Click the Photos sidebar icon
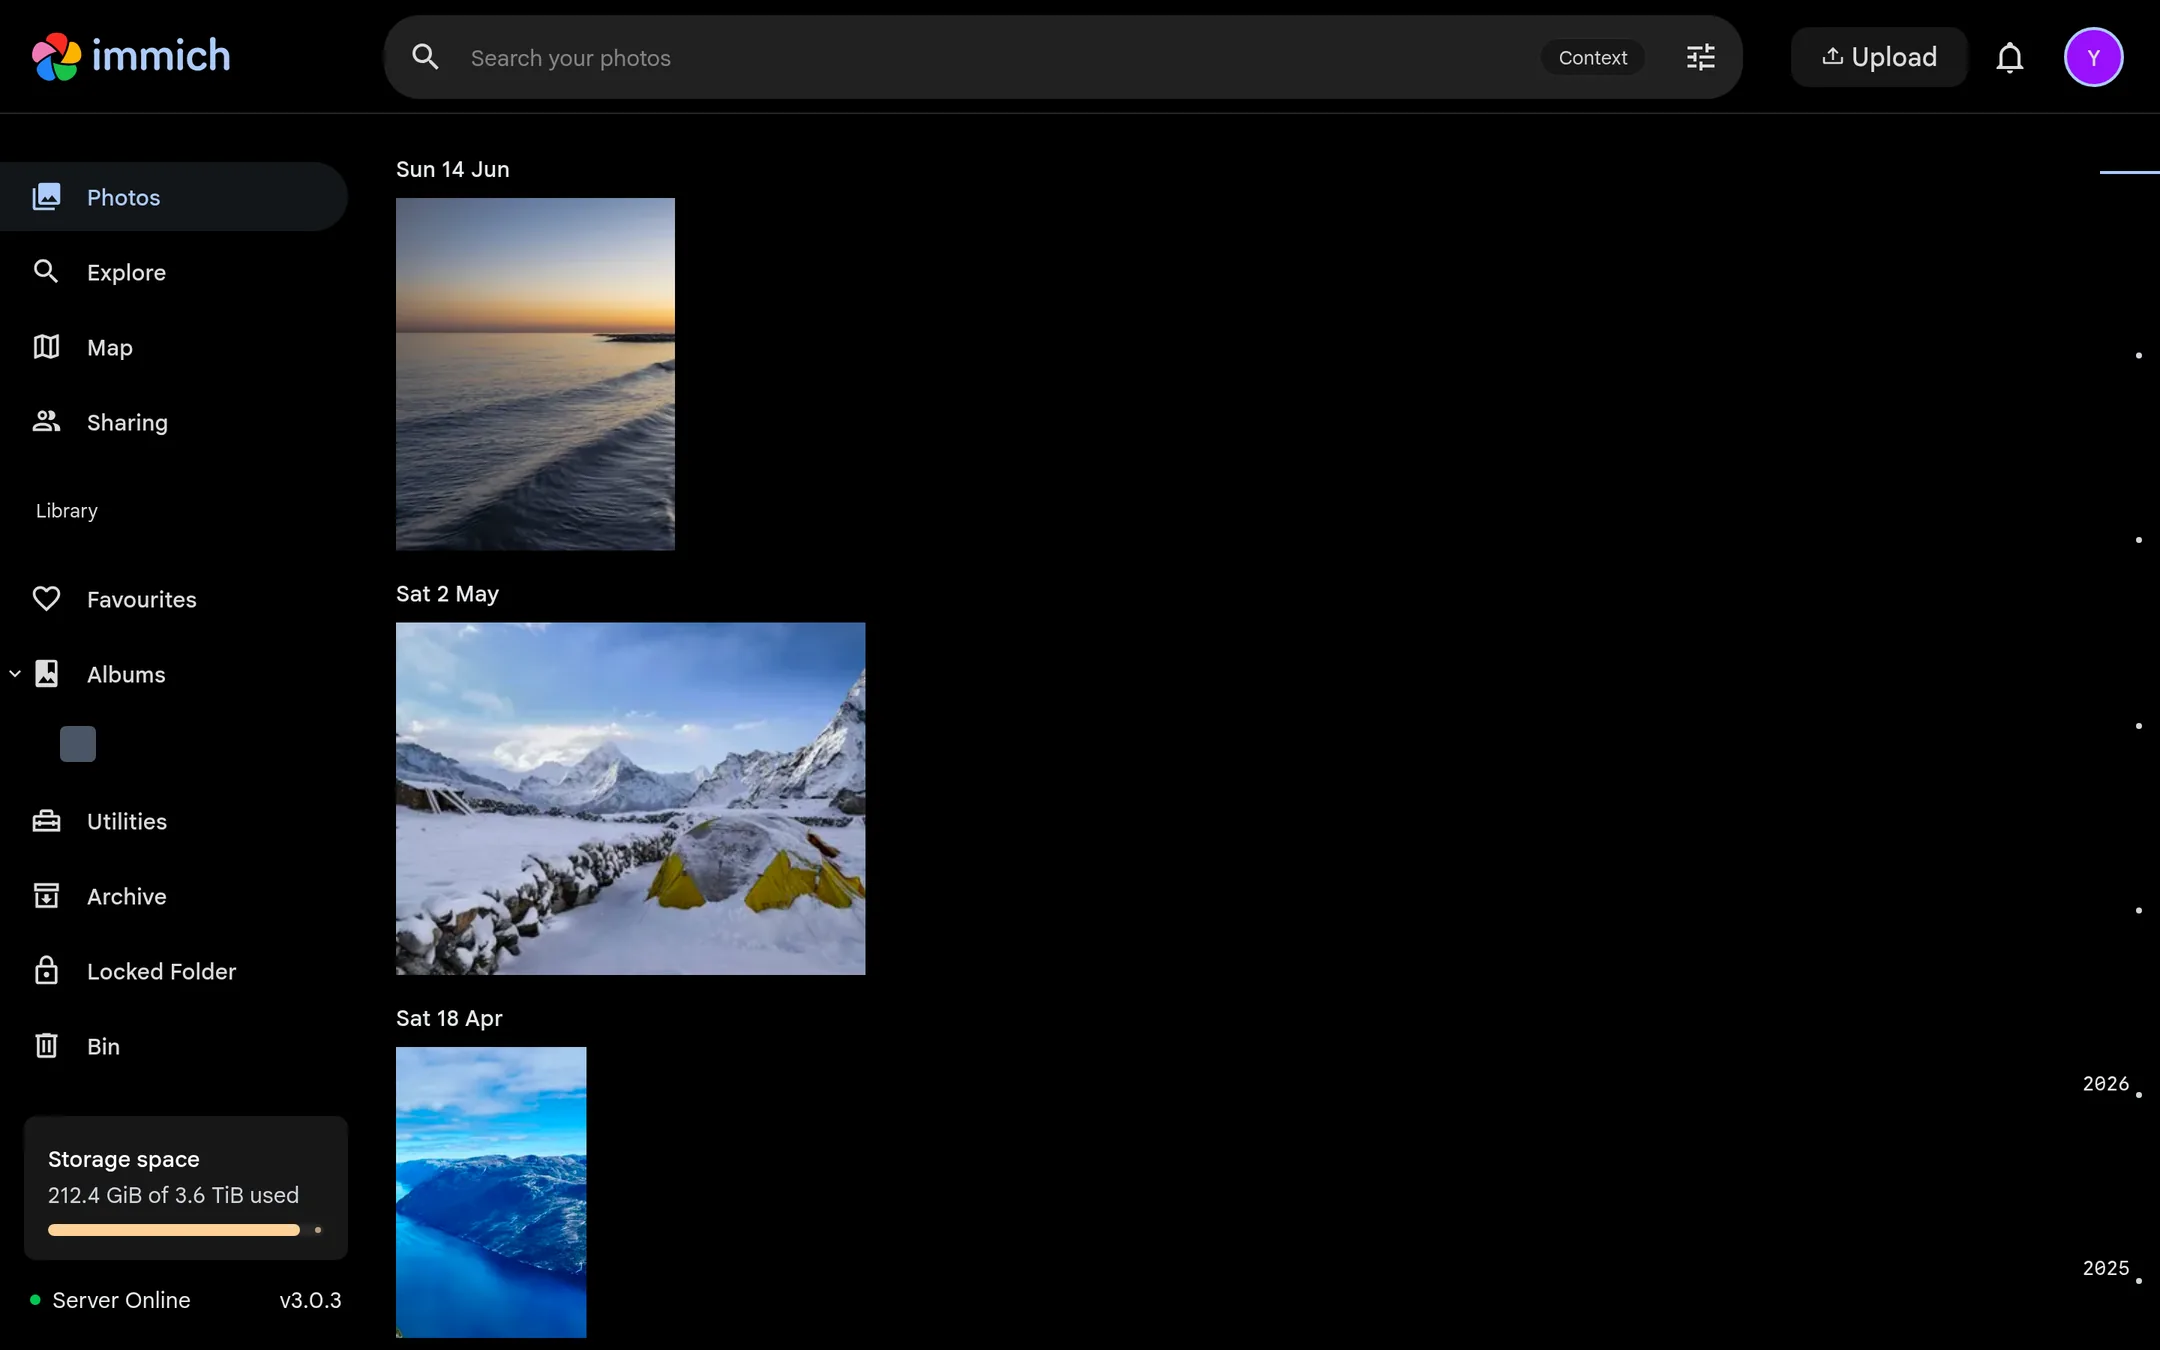The image size is (2160, 1350). tap(46, 197)
